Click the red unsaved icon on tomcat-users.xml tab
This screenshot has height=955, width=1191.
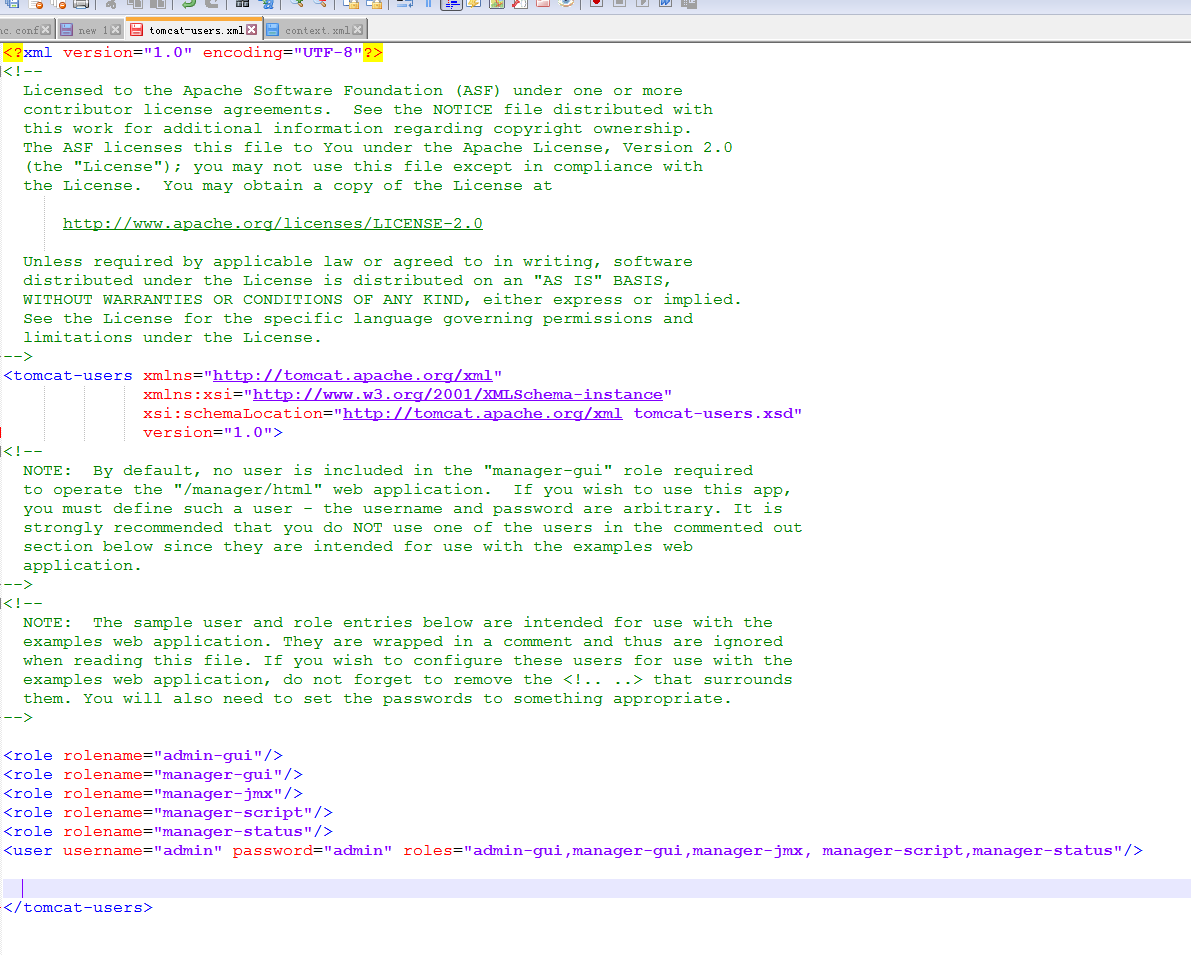137,30
